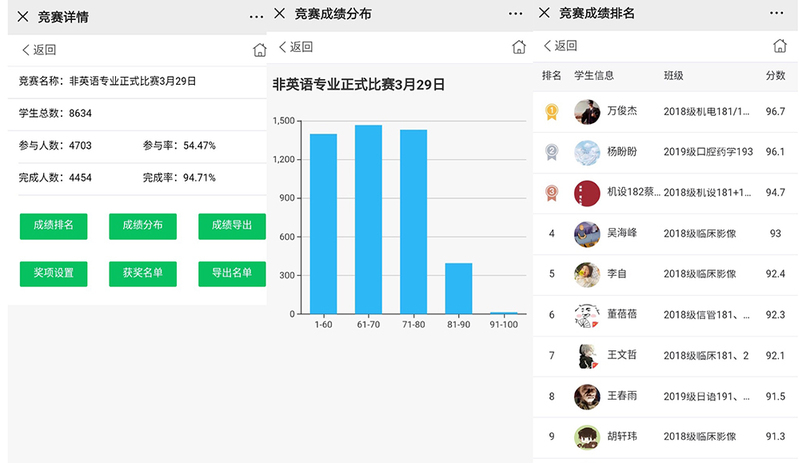The height and width of the screenshot is (463, 799).
Task: Click the bronze third-place medal icon
Action: click(x=551, y=192)
